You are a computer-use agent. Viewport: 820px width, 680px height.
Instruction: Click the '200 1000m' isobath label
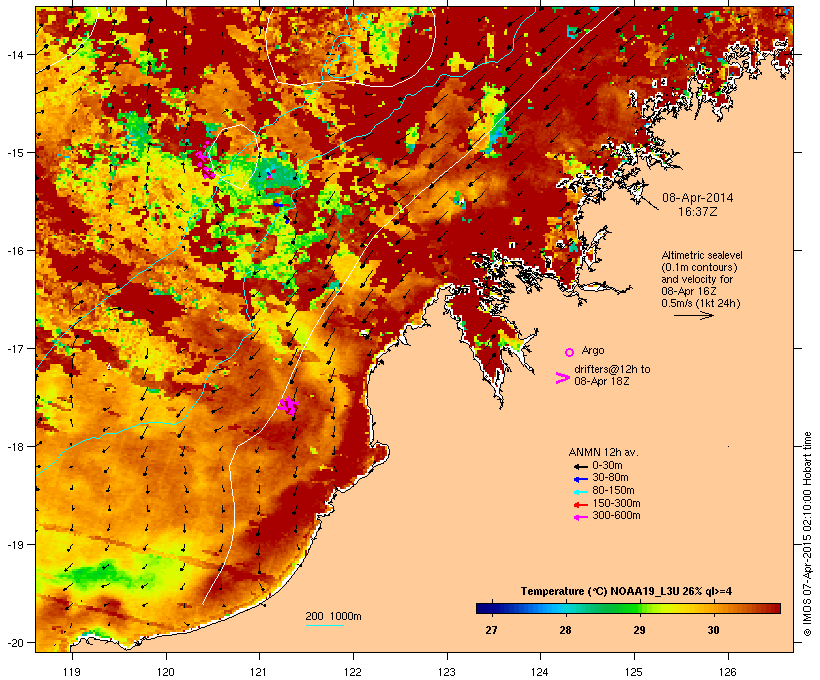pyautogui.click(x=333, y=616)
